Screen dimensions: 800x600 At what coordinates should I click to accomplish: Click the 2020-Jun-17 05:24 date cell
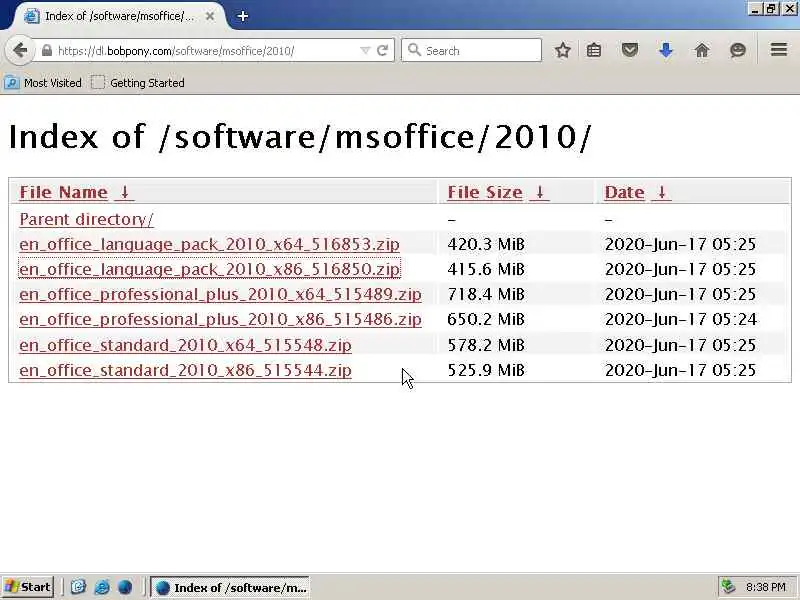tap(681, 319)
